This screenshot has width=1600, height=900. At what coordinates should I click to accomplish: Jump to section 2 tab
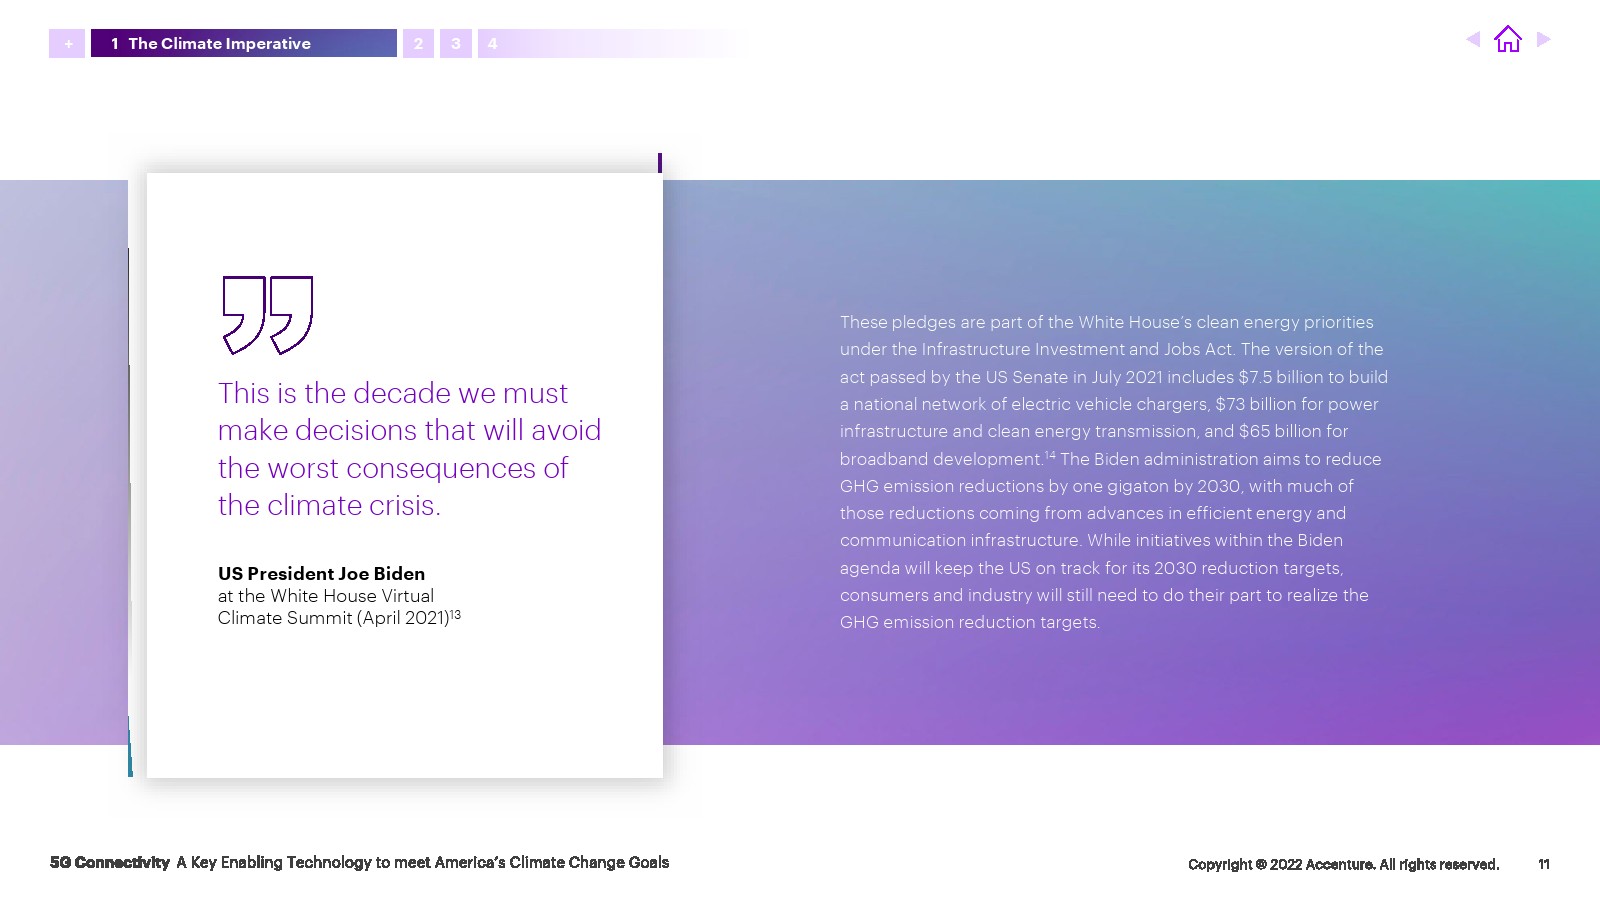(x=418, y=44)
